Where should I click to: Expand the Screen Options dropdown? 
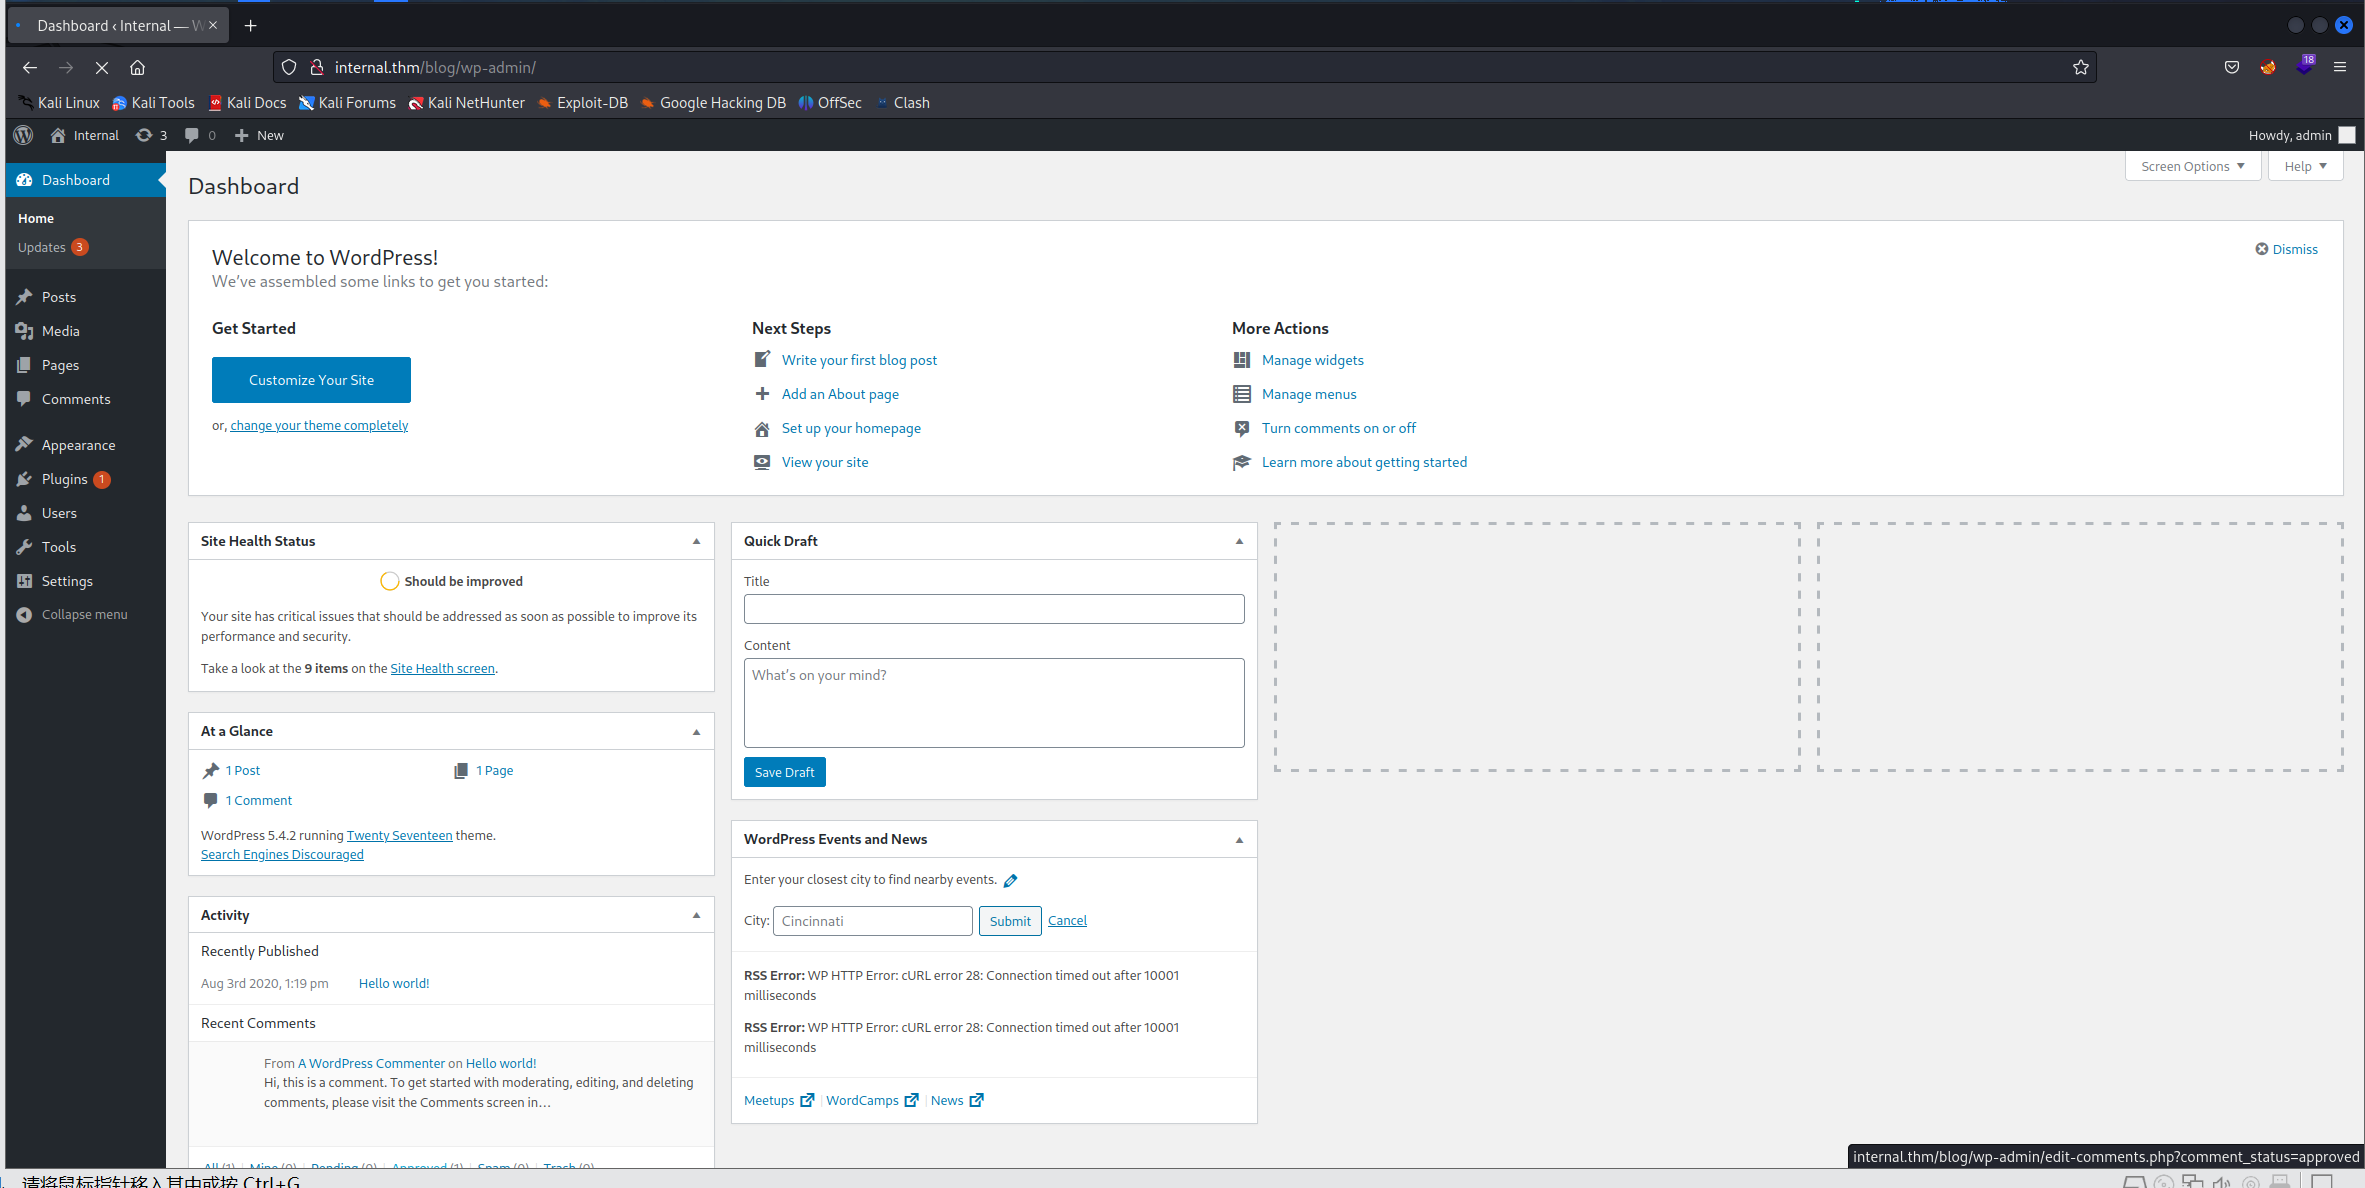(2192, 166)
